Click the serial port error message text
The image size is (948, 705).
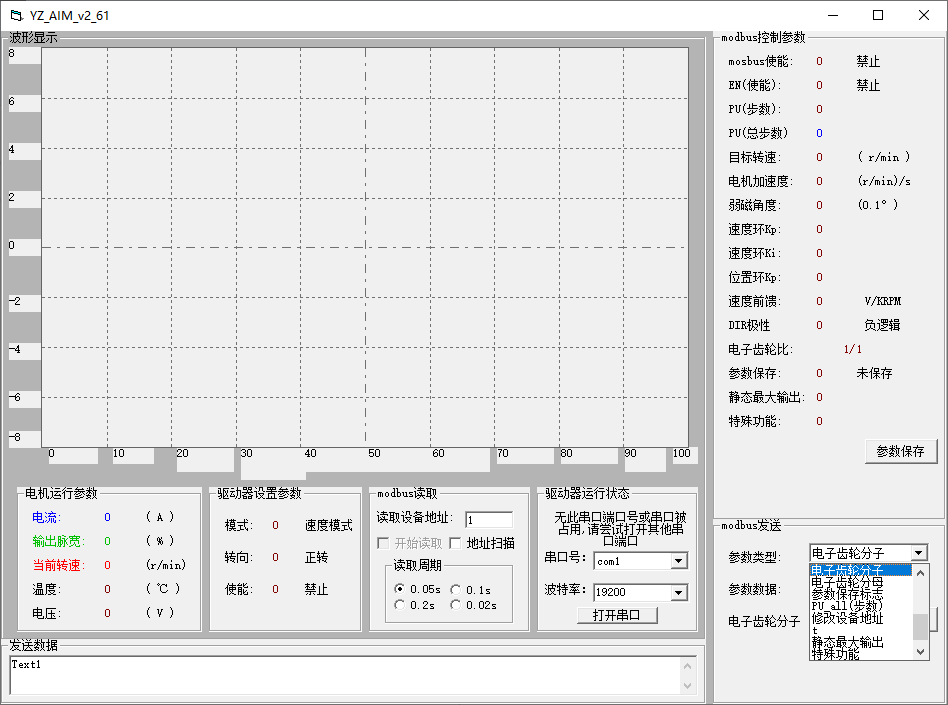[x=620, y=529]
